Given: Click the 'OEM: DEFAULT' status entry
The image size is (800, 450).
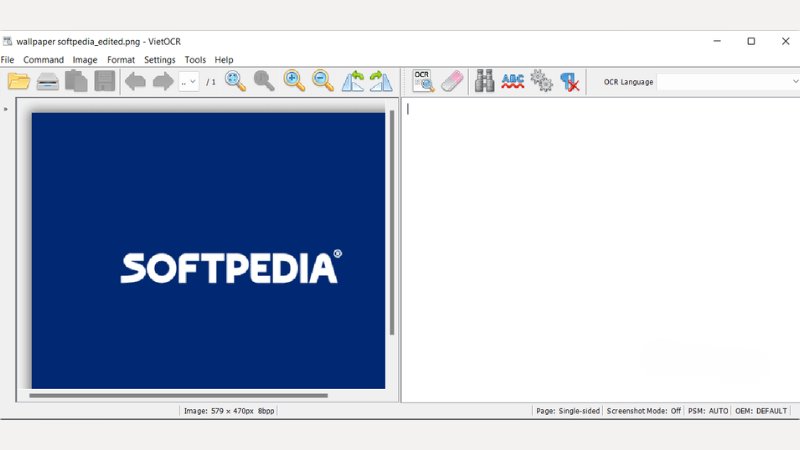Looking at the screenshot, I should [761, 411].
